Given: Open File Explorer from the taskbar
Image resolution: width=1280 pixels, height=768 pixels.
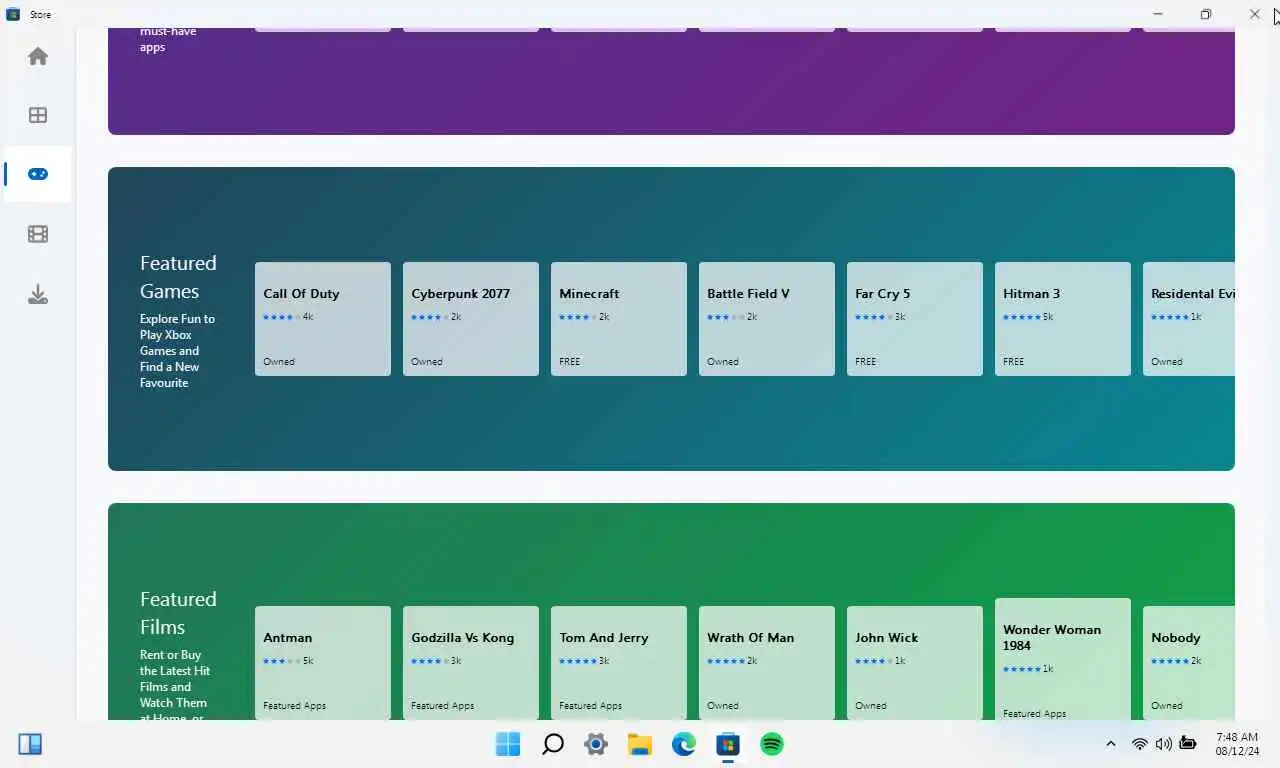Looking at the screenshot, I should coord(640,744).
